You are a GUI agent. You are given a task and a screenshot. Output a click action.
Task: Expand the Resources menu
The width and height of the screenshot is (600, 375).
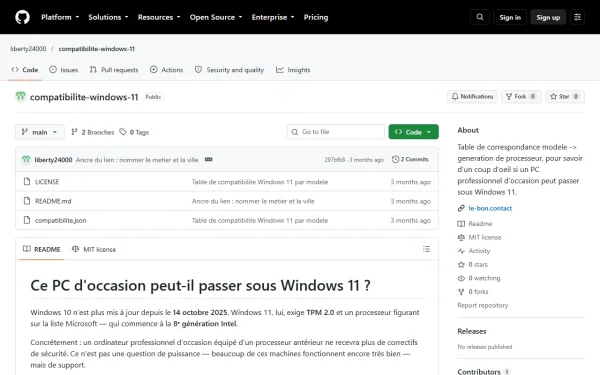click(159, 17)
